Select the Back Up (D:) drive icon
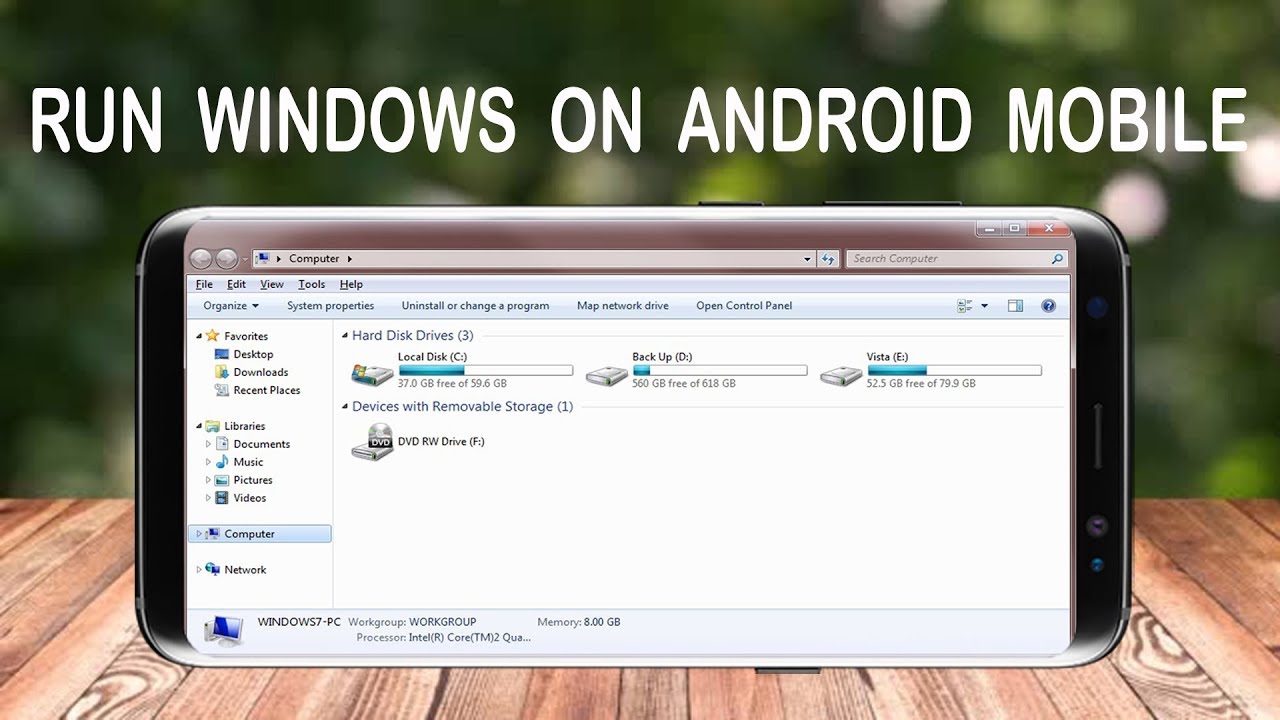The image size is (1280, 720). click(x=606, y=375)
